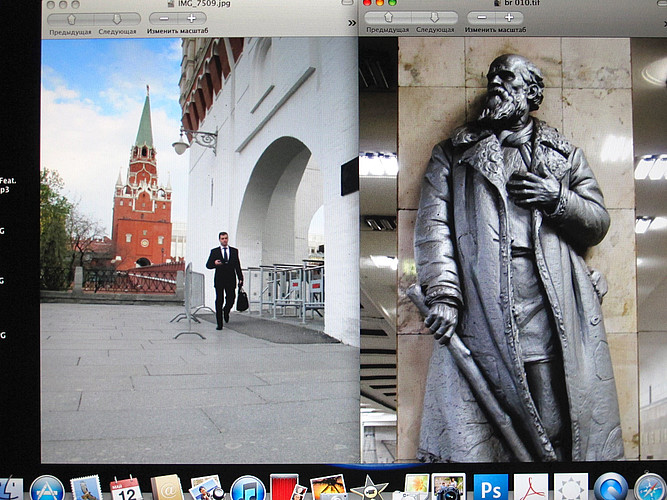Viewport: 667px width, 500px height.
Task: Go to previous image in br 010.tif window
Action: click(388, 17)
